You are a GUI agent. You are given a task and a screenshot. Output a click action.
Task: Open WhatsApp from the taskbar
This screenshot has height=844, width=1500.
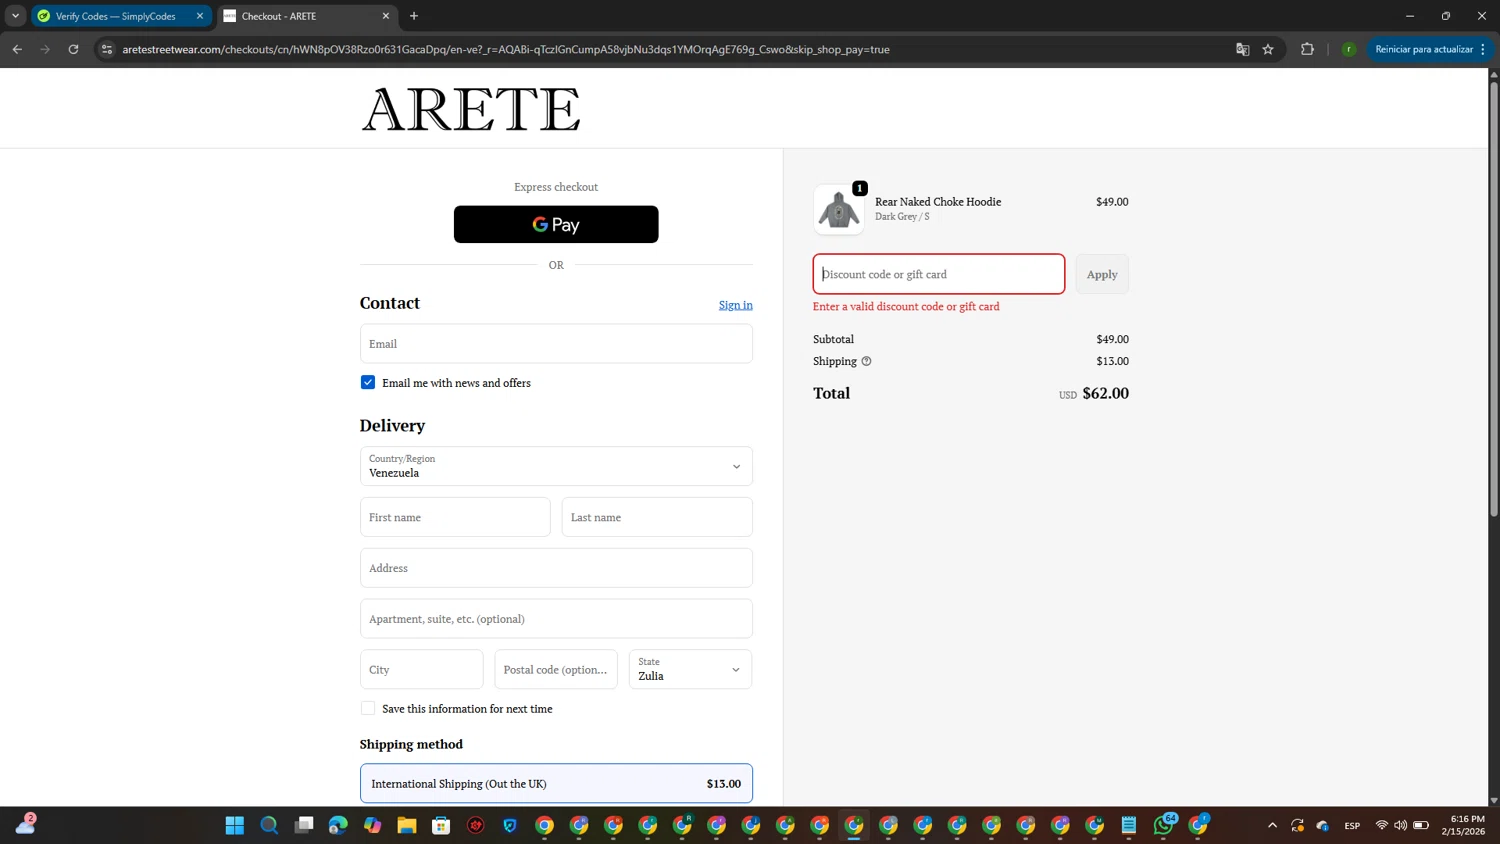point(1164,825)
